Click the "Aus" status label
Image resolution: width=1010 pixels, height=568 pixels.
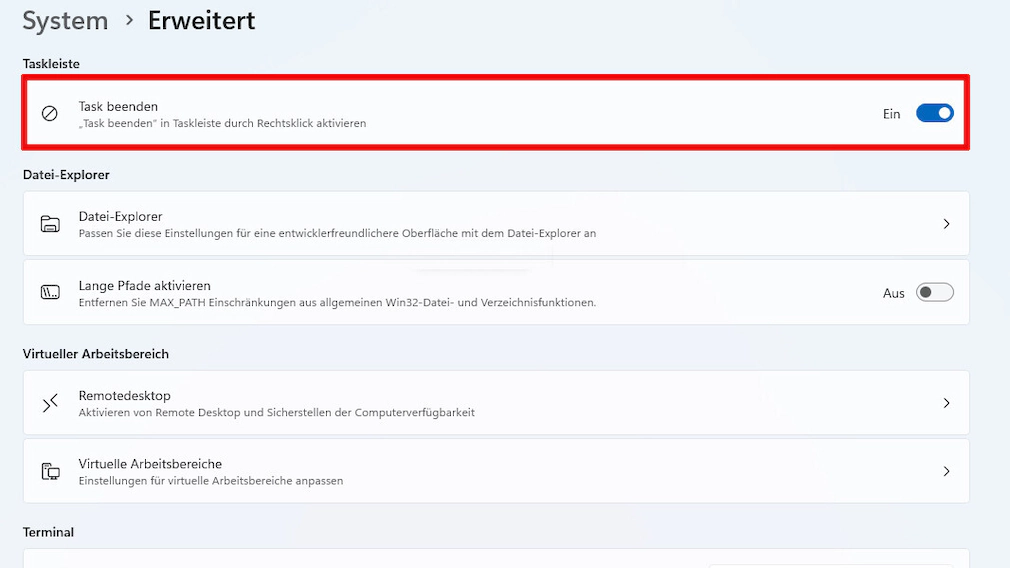click(x=893, y=293)
